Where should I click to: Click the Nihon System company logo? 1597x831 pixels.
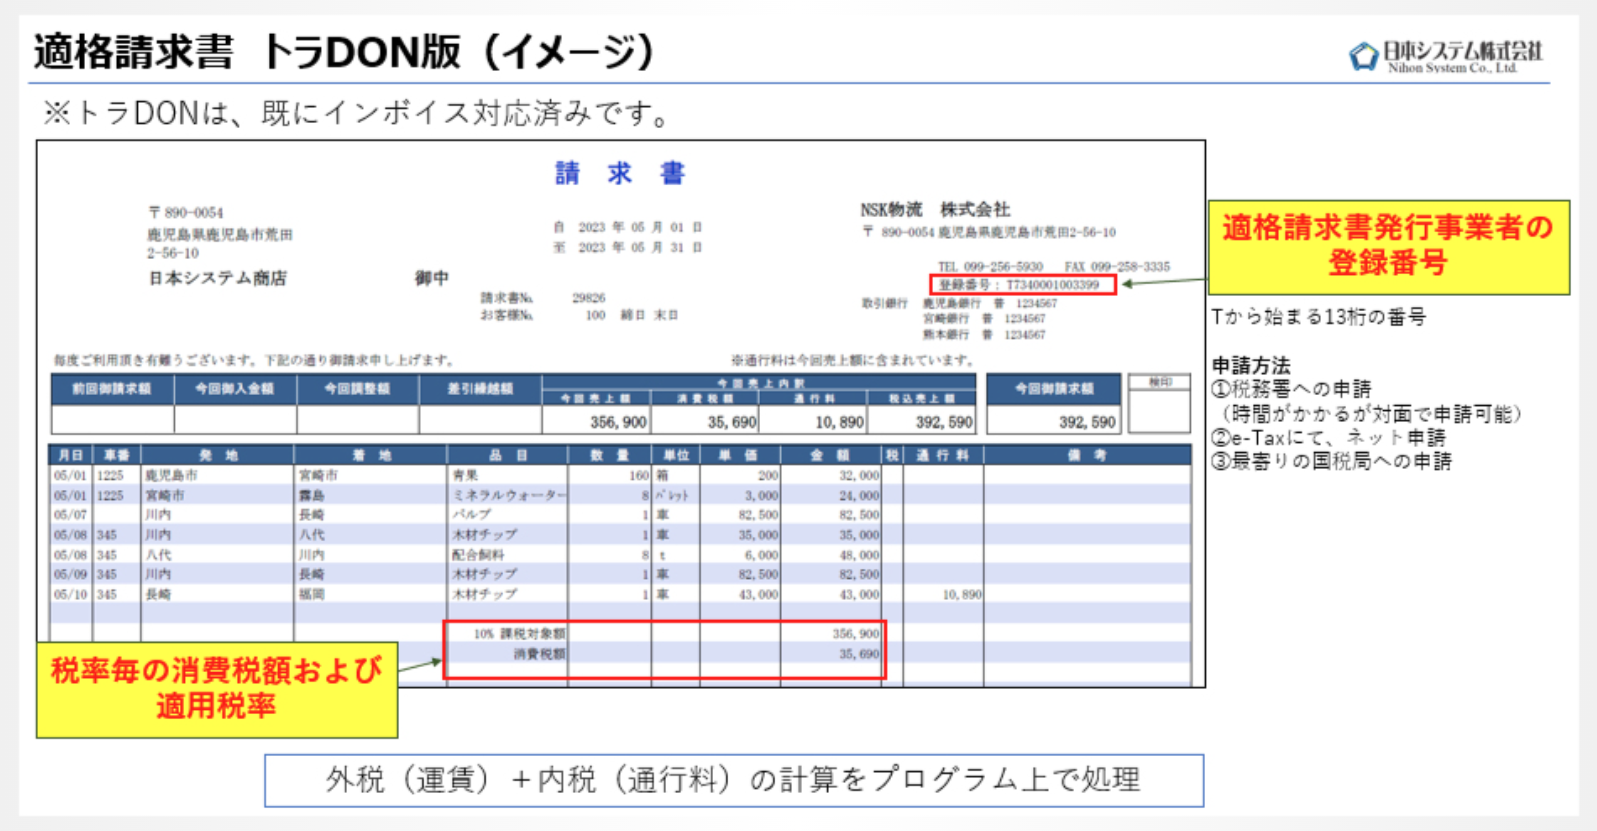(1445, 55)
